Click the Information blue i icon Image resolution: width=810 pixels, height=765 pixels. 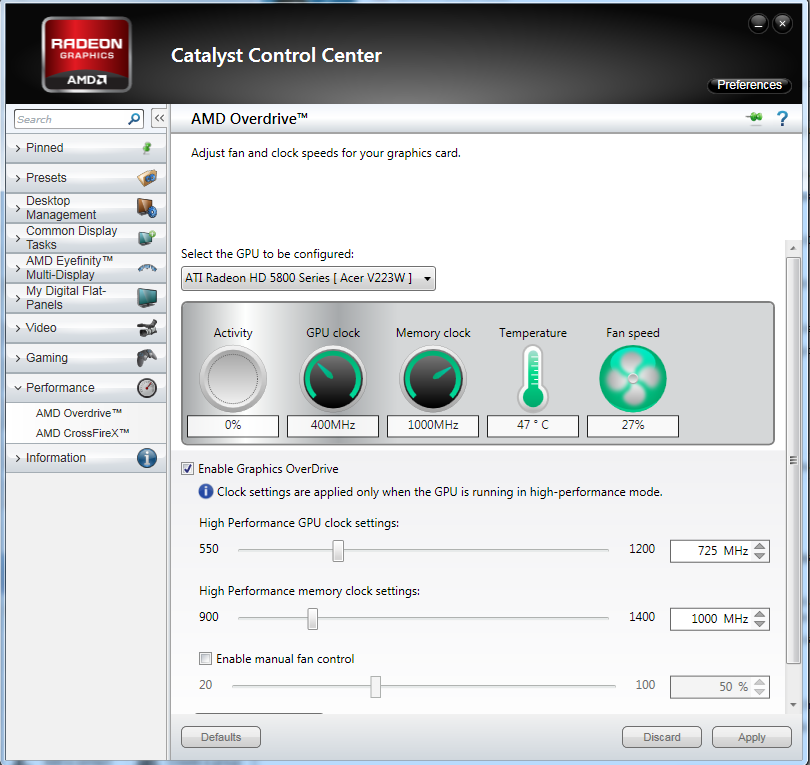(147, 458)
